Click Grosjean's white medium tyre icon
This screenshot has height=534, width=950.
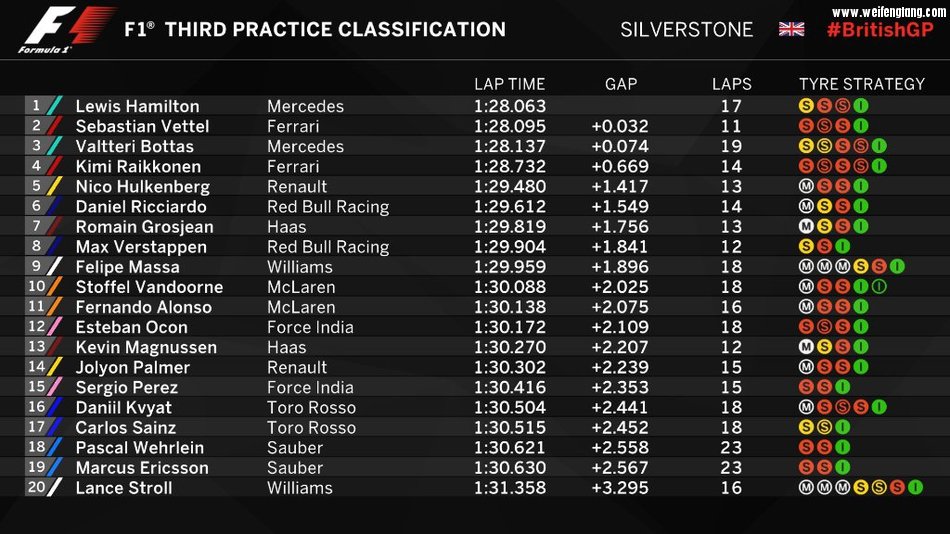[806, 227]
